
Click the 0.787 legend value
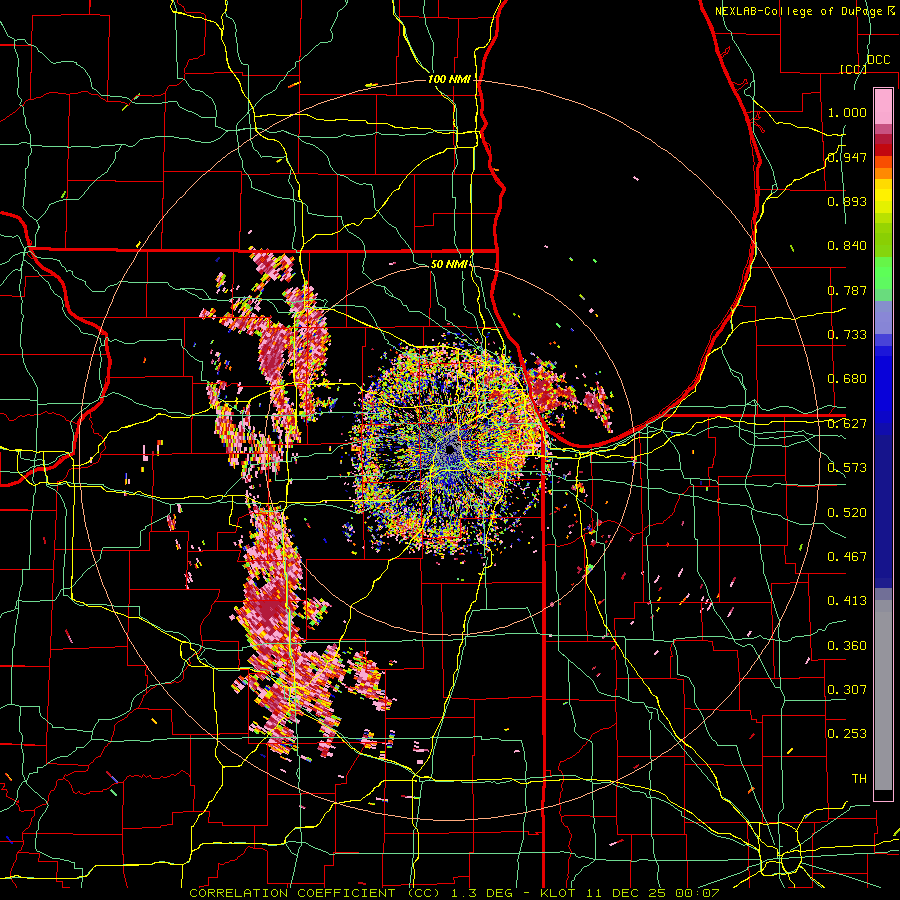(x=847, y=290)
